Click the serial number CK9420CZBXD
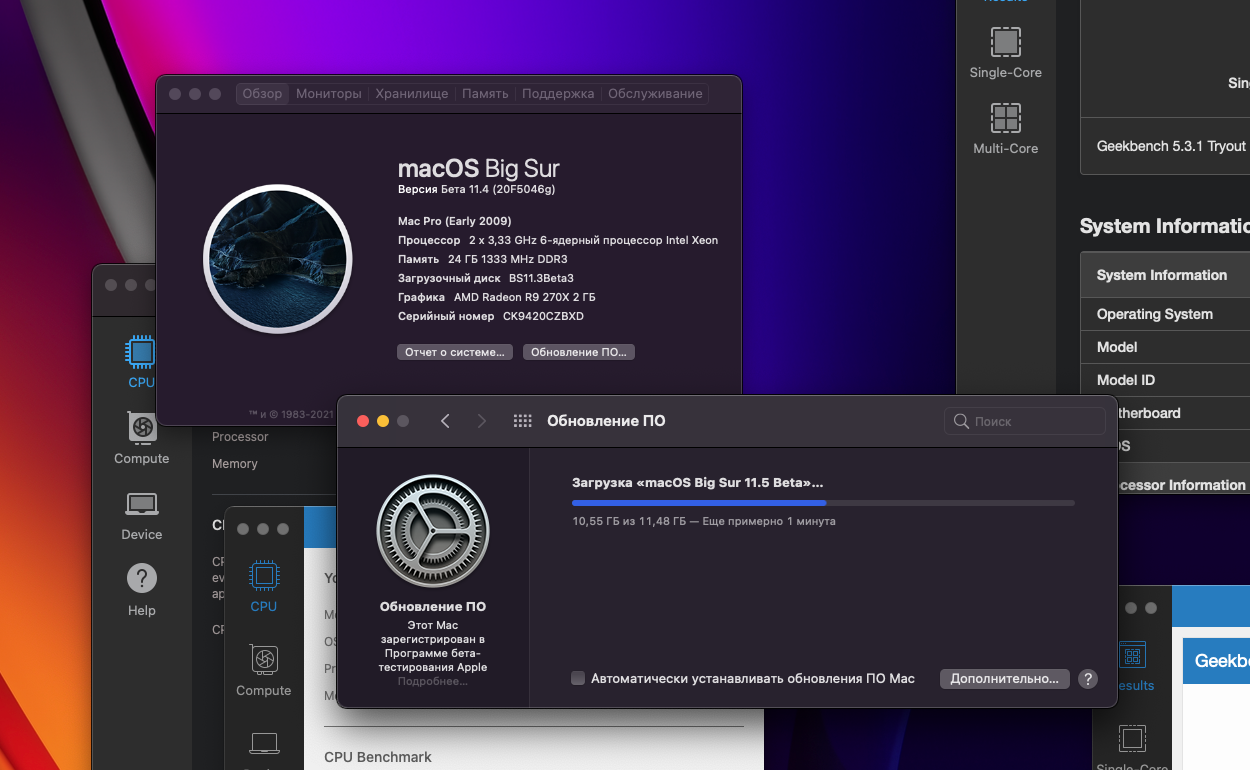 tap(543, 316)
